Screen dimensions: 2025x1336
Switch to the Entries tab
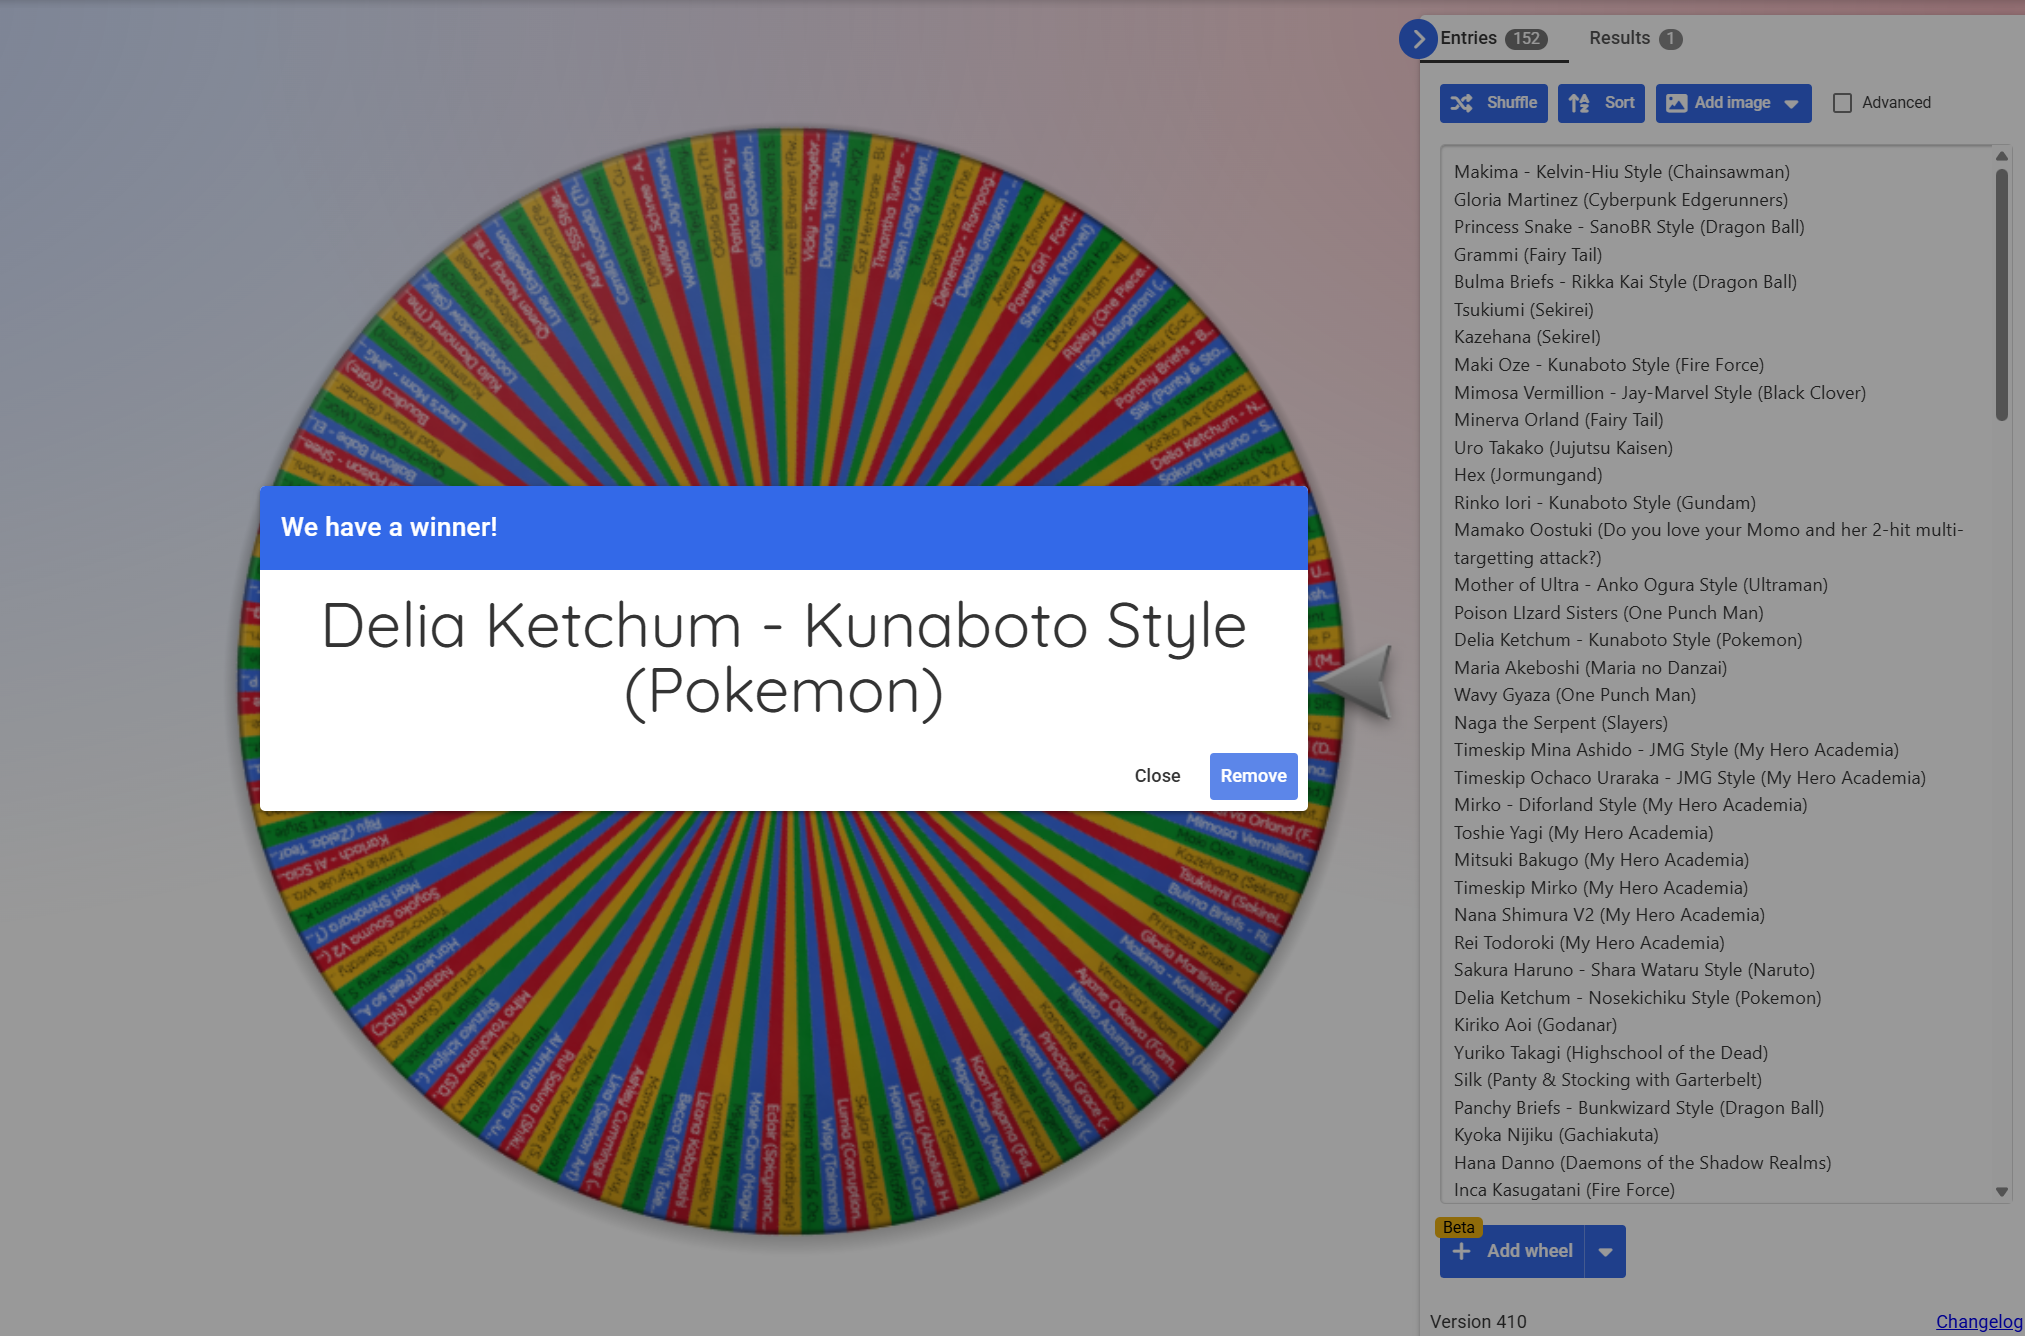point(1494,38)
